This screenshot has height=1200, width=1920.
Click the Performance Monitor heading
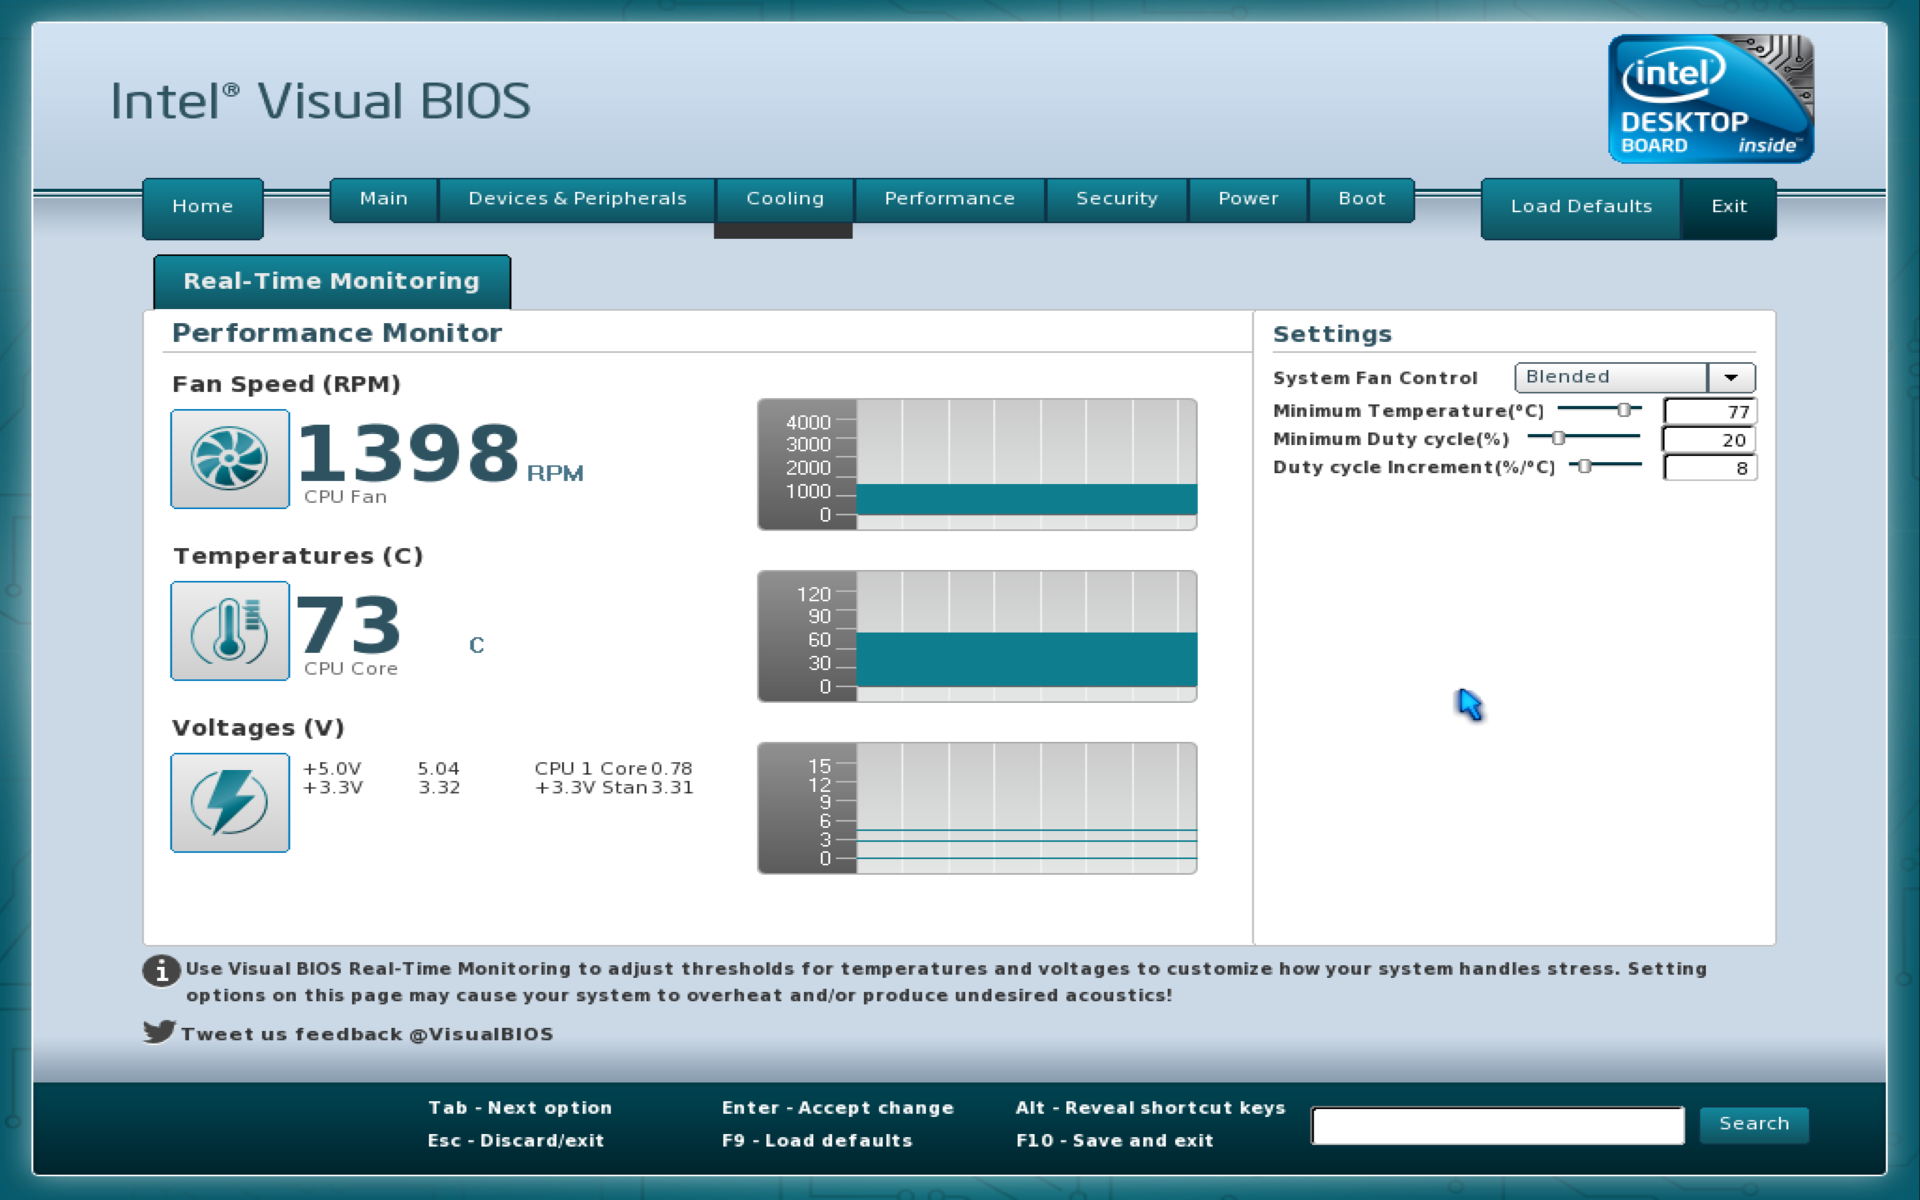coord(337,333)
